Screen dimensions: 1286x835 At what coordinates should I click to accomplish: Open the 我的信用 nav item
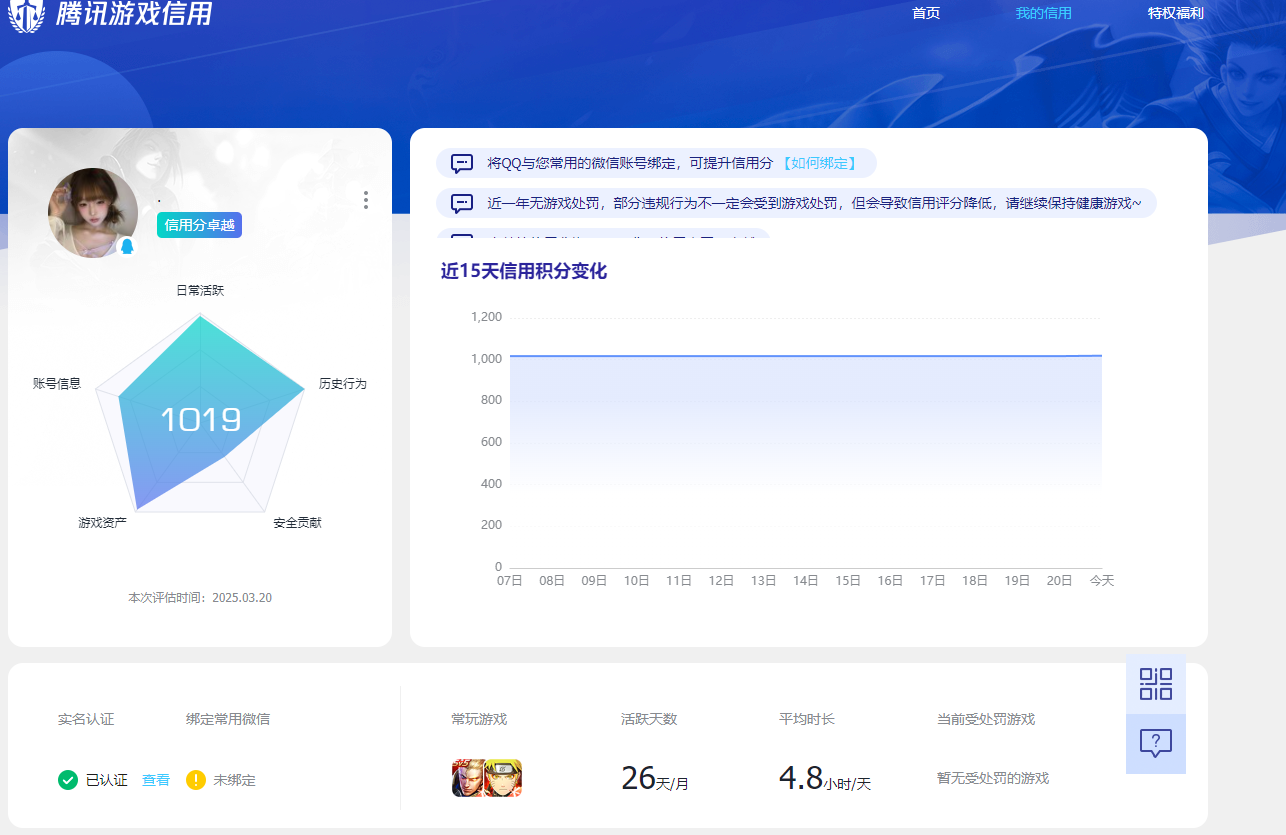click(x=1044, y=13)
